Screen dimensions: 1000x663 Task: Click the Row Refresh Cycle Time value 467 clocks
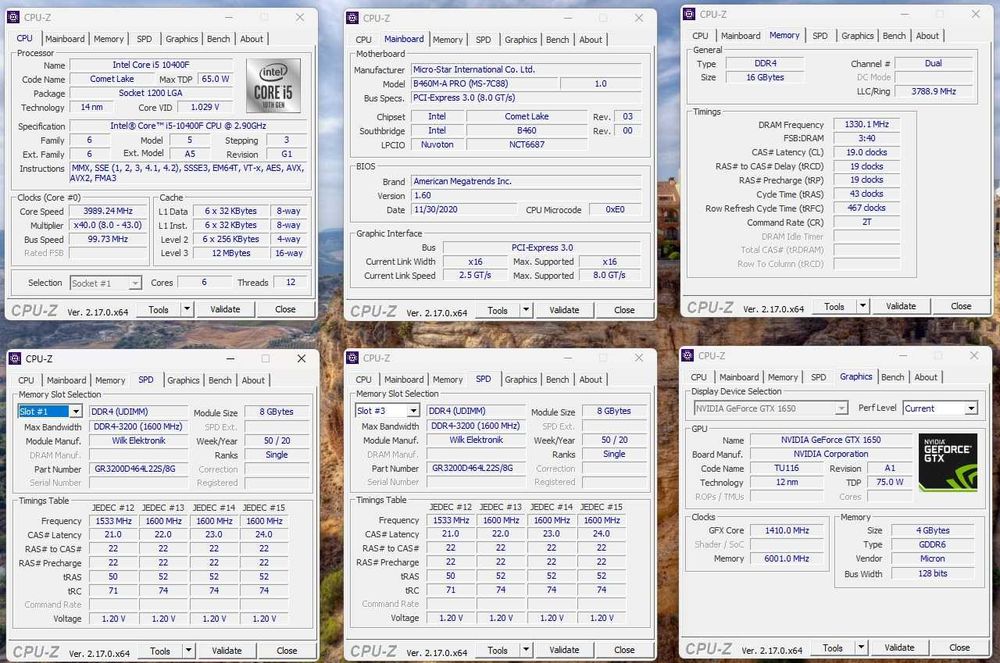click(x=867, y=208)
